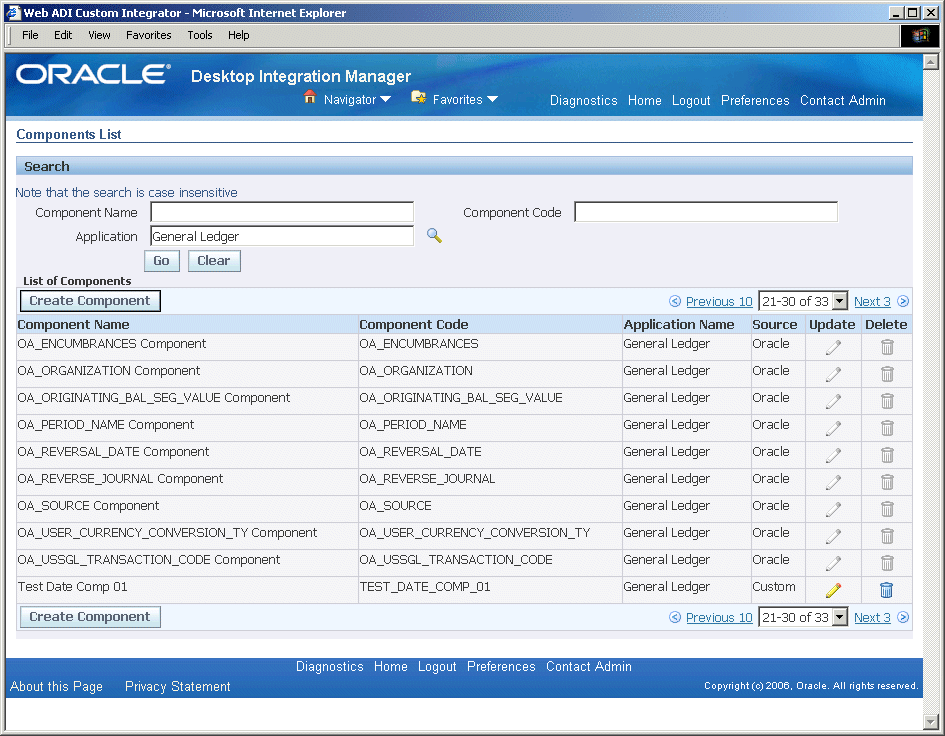Image resolution: width=945 pixels, height=736 pixels.
Task: Click Logout in the header
Action: pyautogui.click(x=691, y=101)
